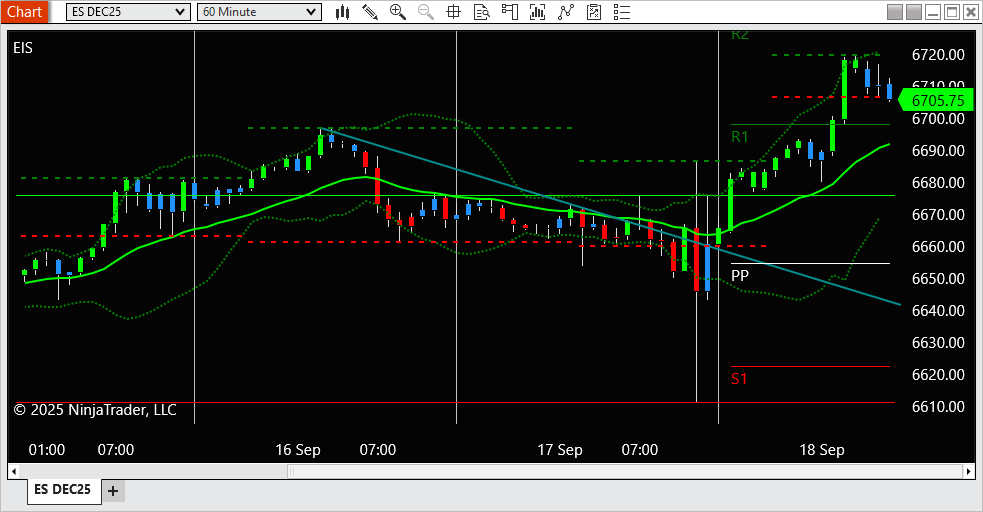Click the 6610.00 price axis label

938,406
